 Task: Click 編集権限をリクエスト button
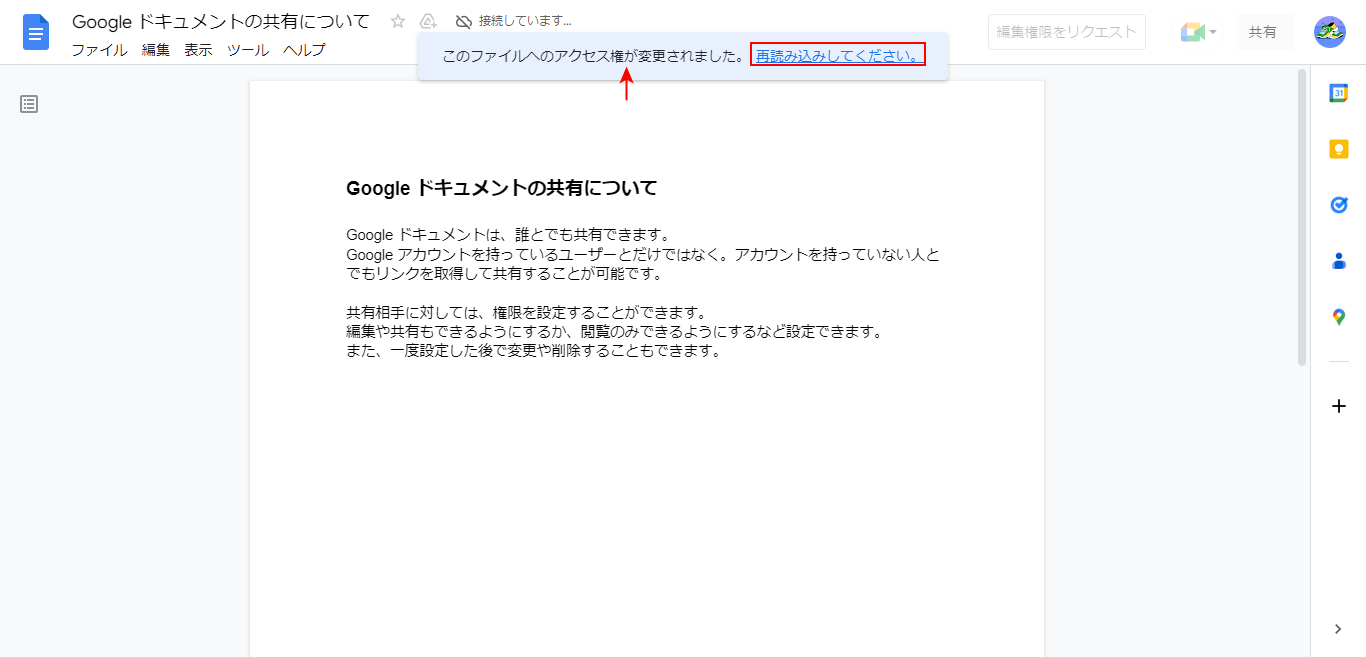pos(1067,32)
